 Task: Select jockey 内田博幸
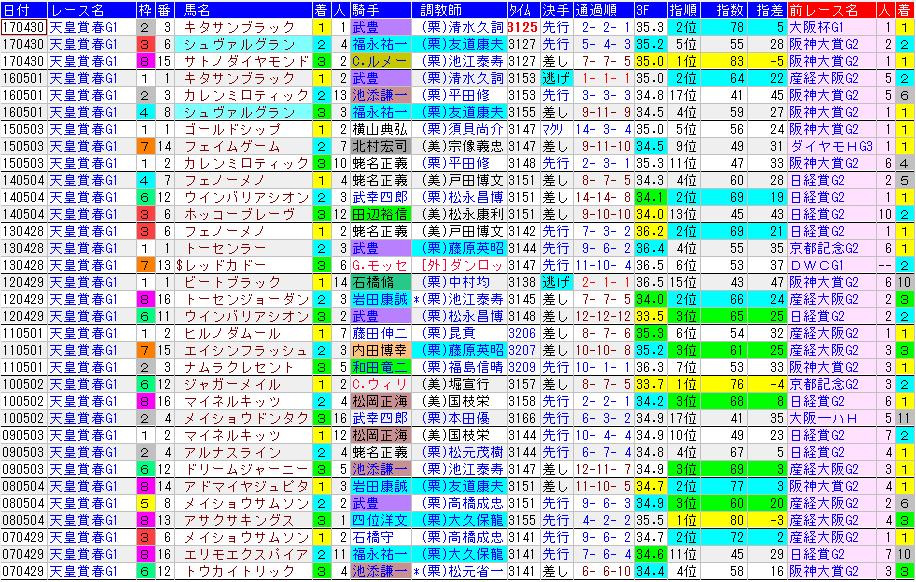point(380,351)
